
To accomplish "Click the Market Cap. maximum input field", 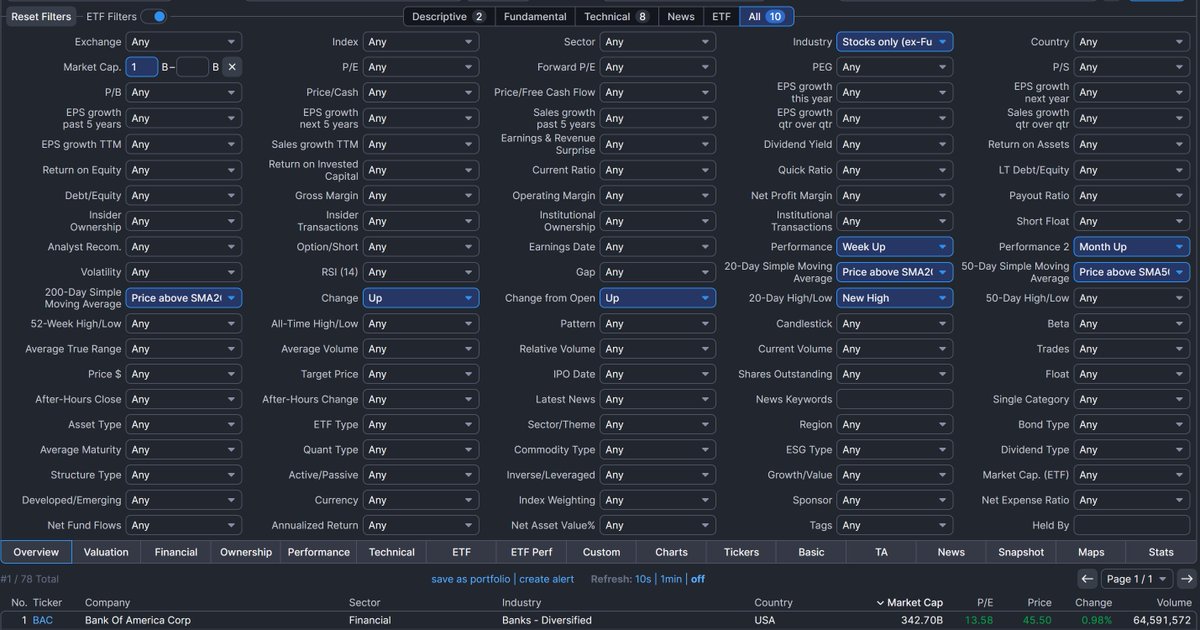I will pos(192,67).
